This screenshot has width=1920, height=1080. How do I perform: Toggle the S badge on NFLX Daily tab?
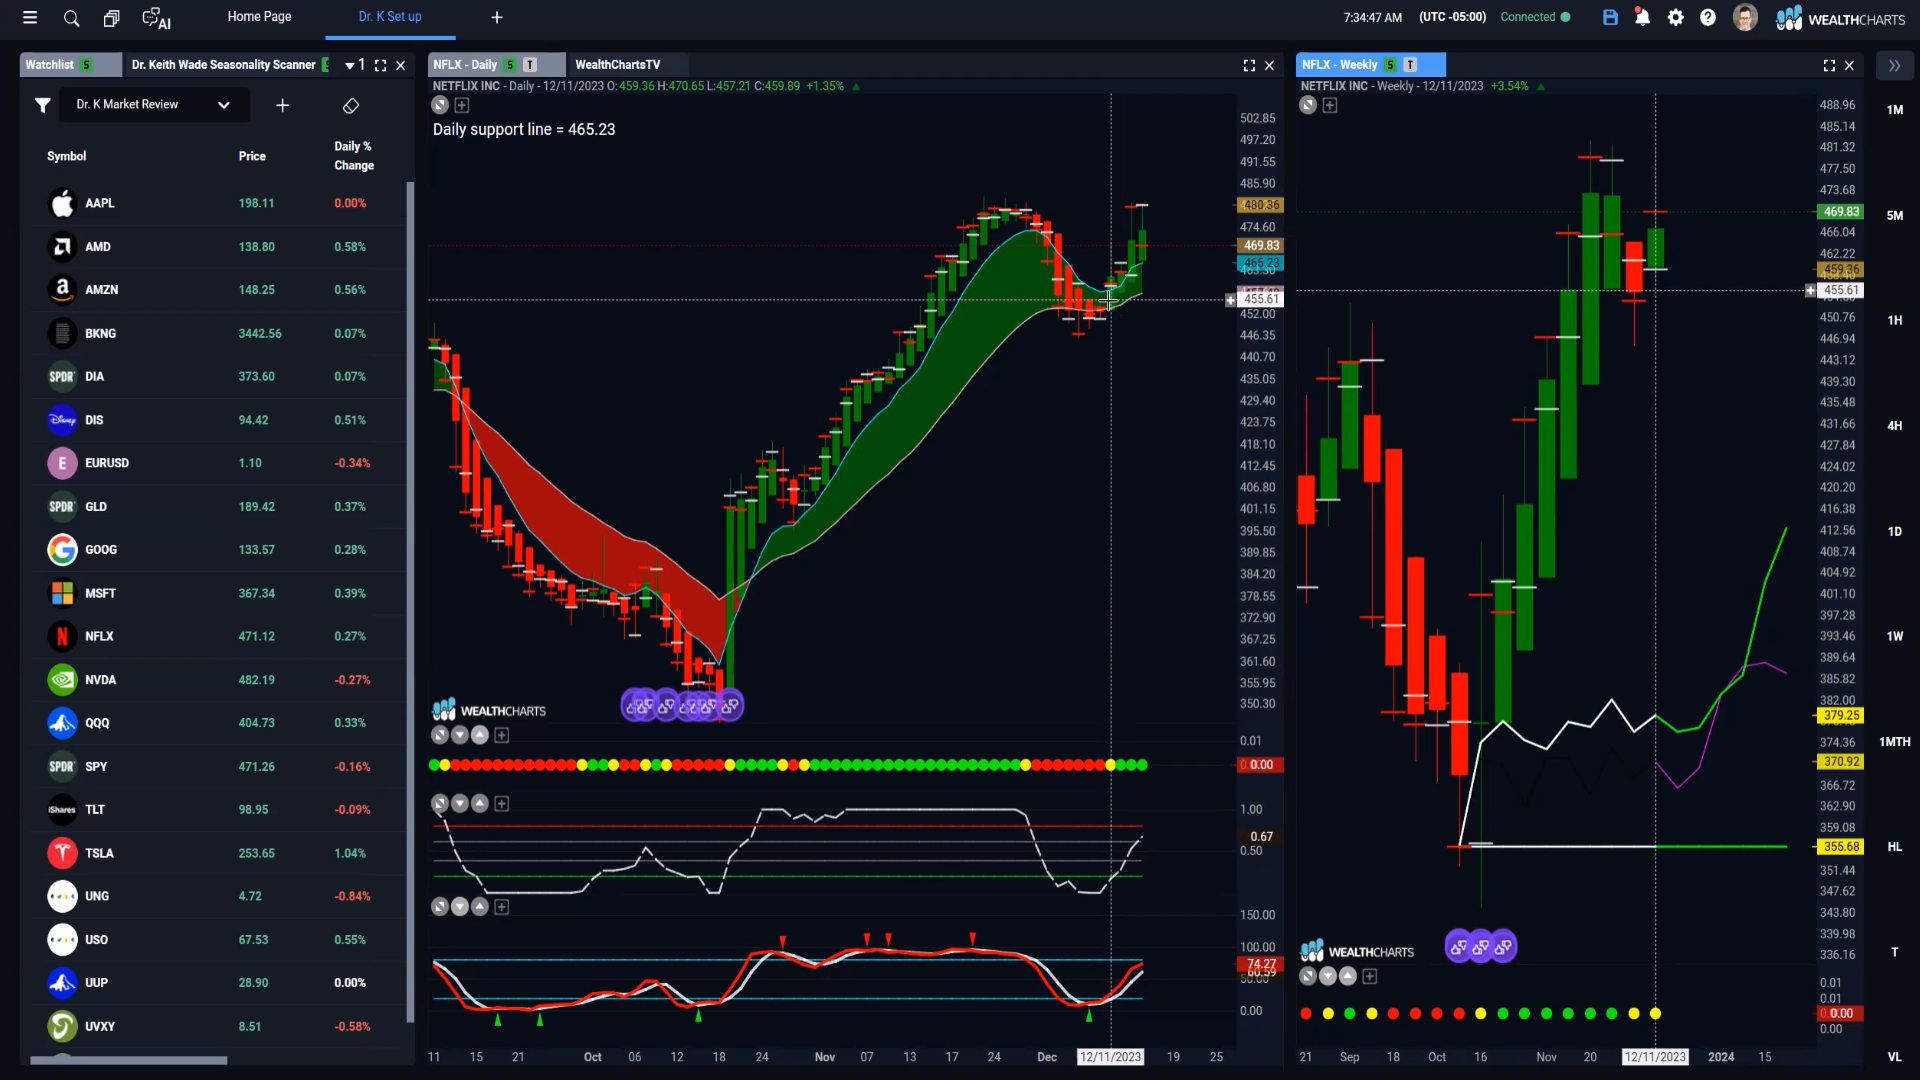(x=510, y=65)
